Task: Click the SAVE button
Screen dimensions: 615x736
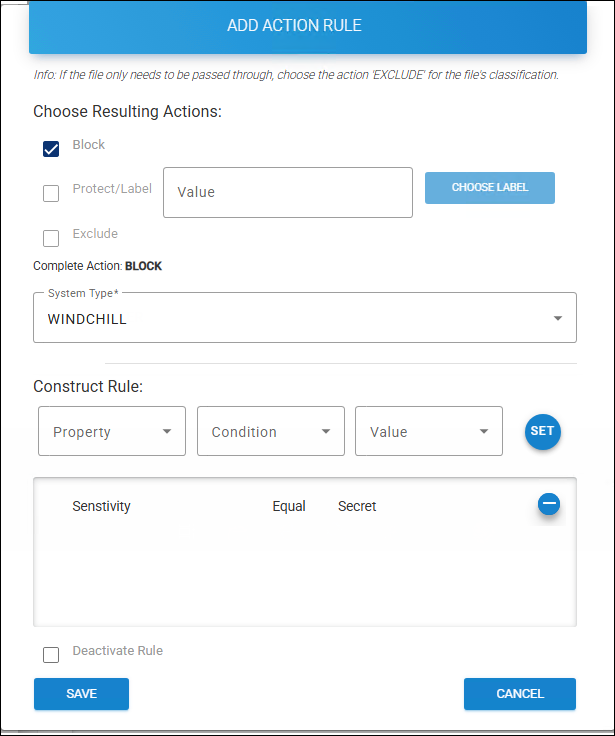Action: [x=81, y=694]
